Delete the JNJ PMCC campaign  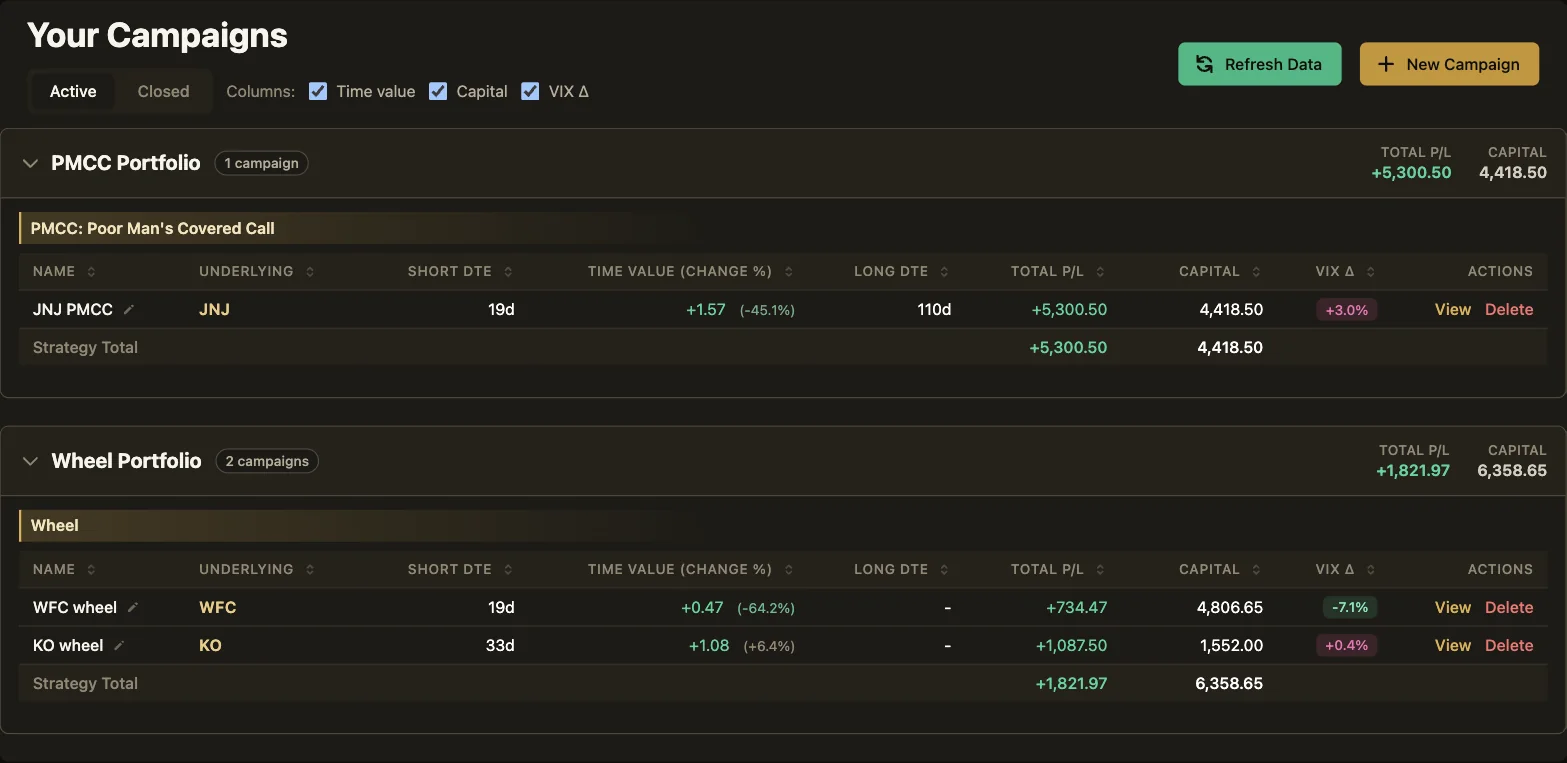pos(1509,310)
